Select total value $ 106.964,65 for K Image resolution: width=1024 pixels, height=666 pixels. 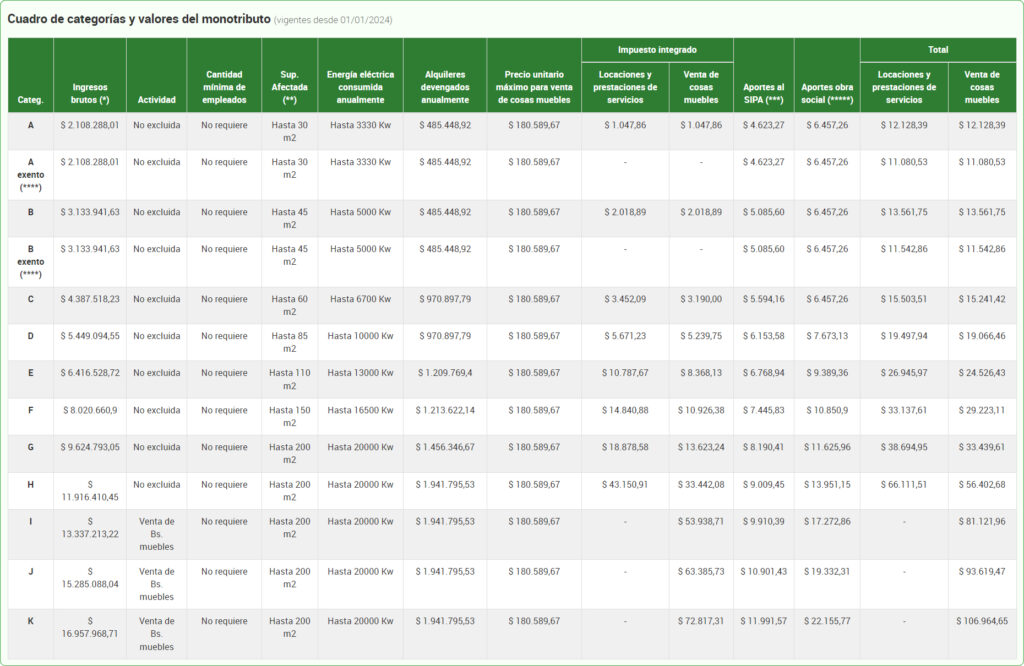(982, 621)
